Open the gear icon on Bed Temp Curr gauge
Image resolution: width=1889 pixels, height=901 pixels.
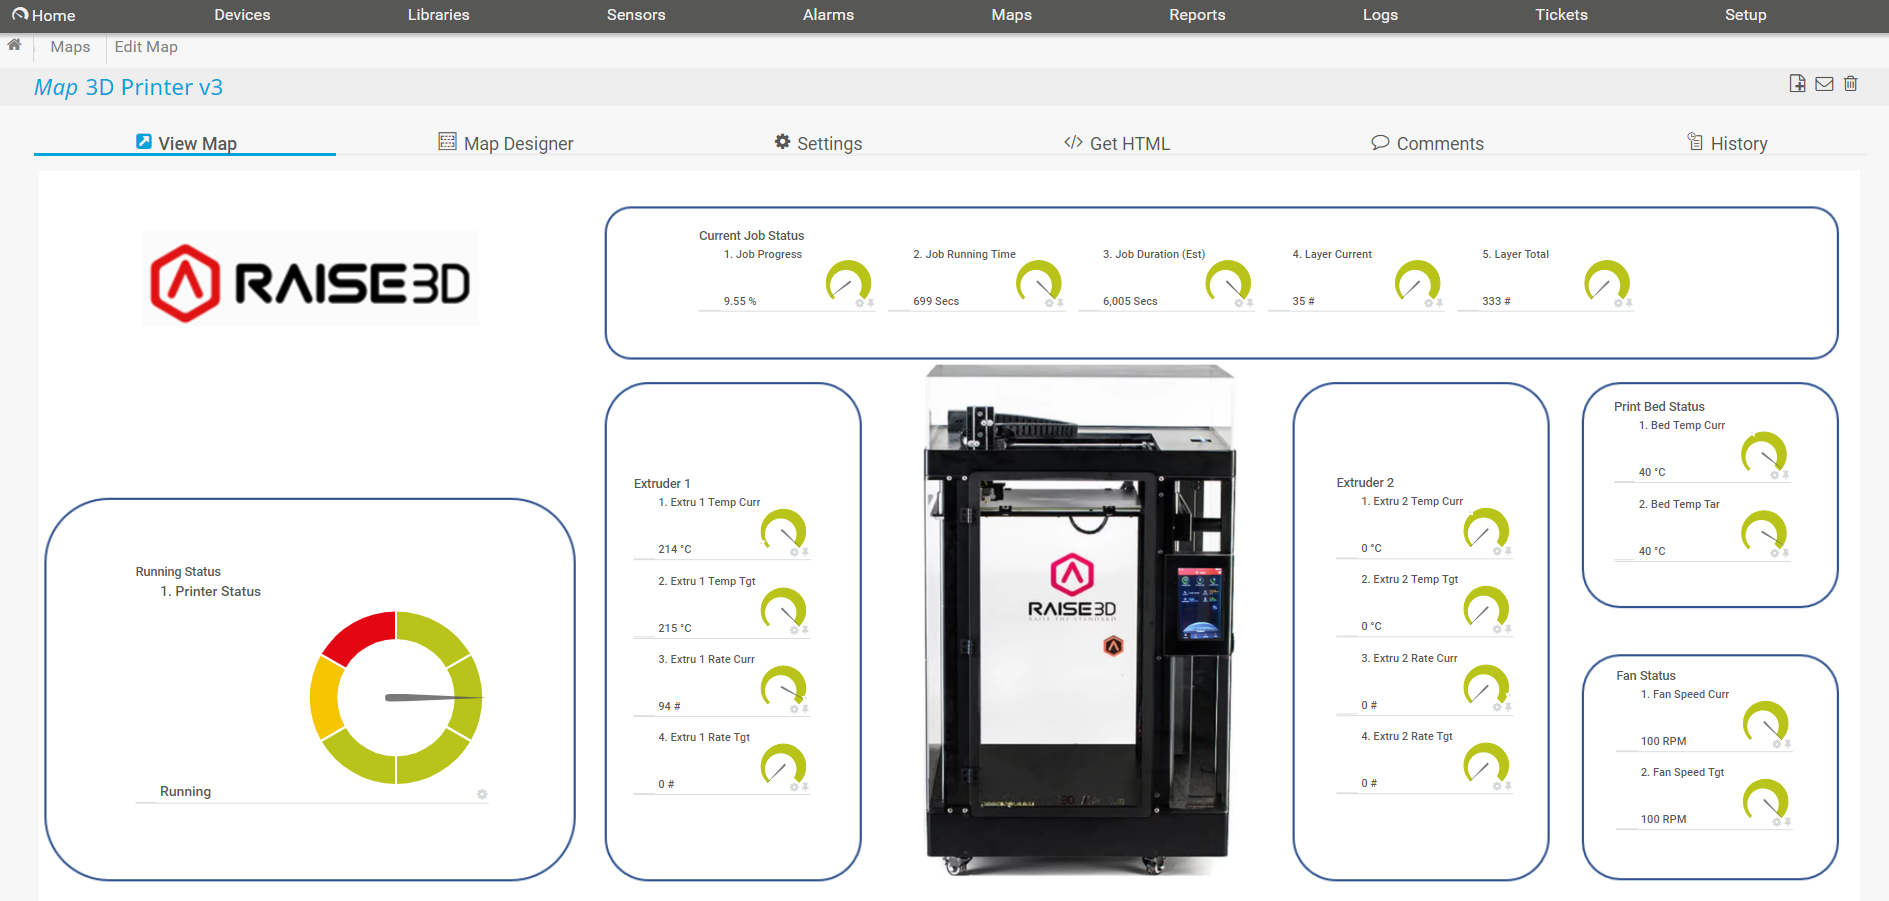tap(1774, 477)
